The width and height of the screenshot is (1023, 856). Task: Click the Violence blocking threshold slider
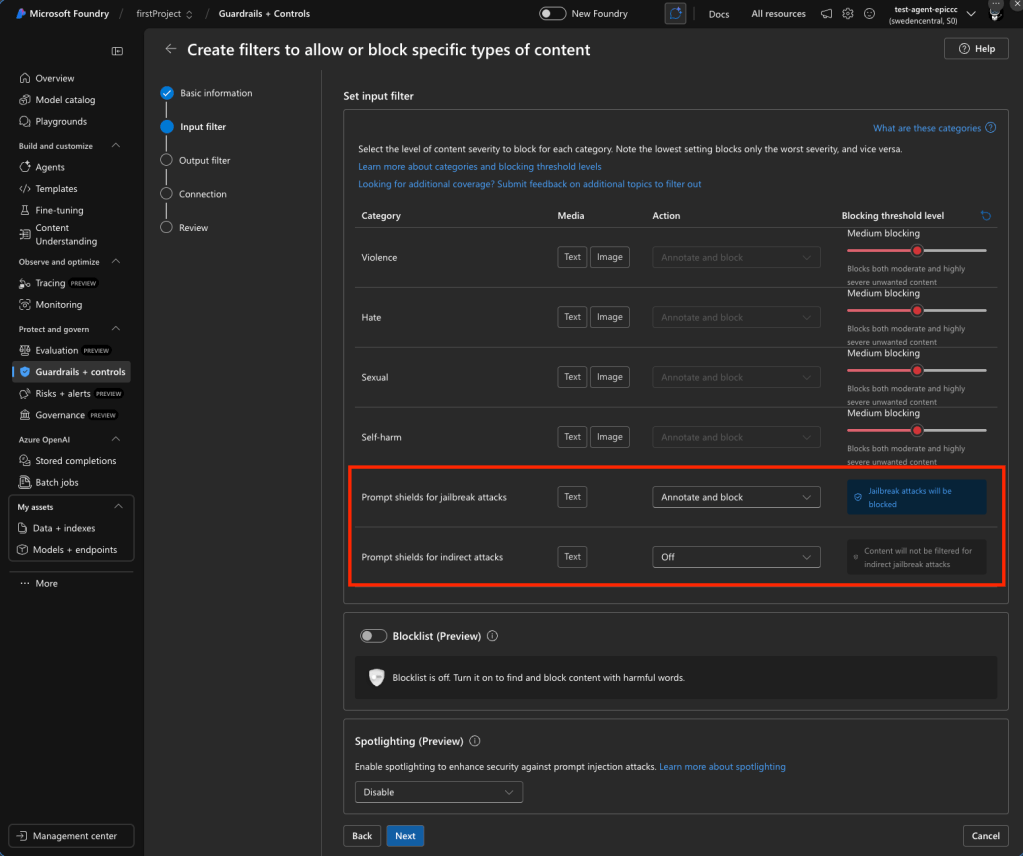916,250
